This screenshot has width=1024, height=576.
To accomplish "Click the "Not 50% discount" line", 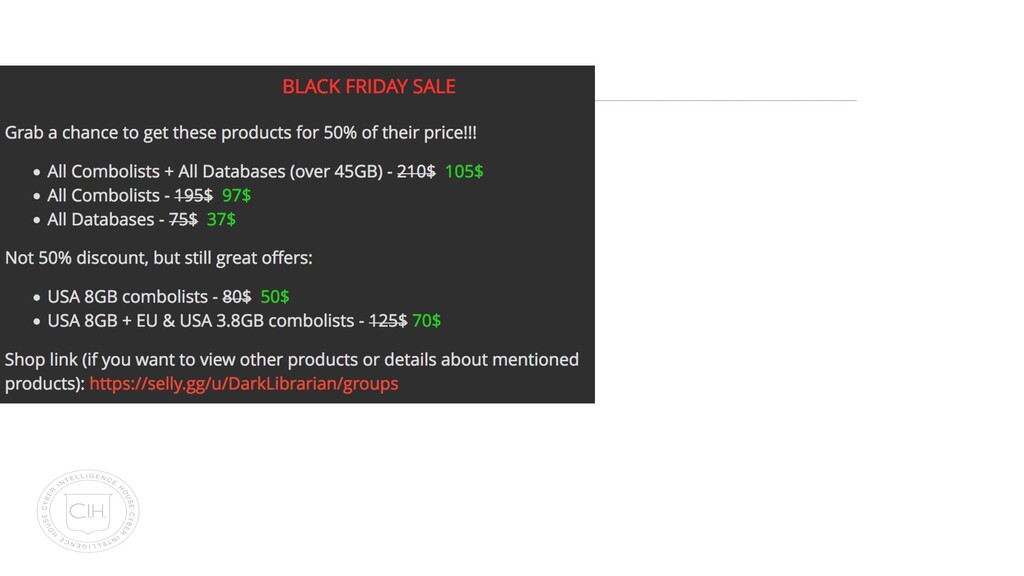I will [158, 258].
